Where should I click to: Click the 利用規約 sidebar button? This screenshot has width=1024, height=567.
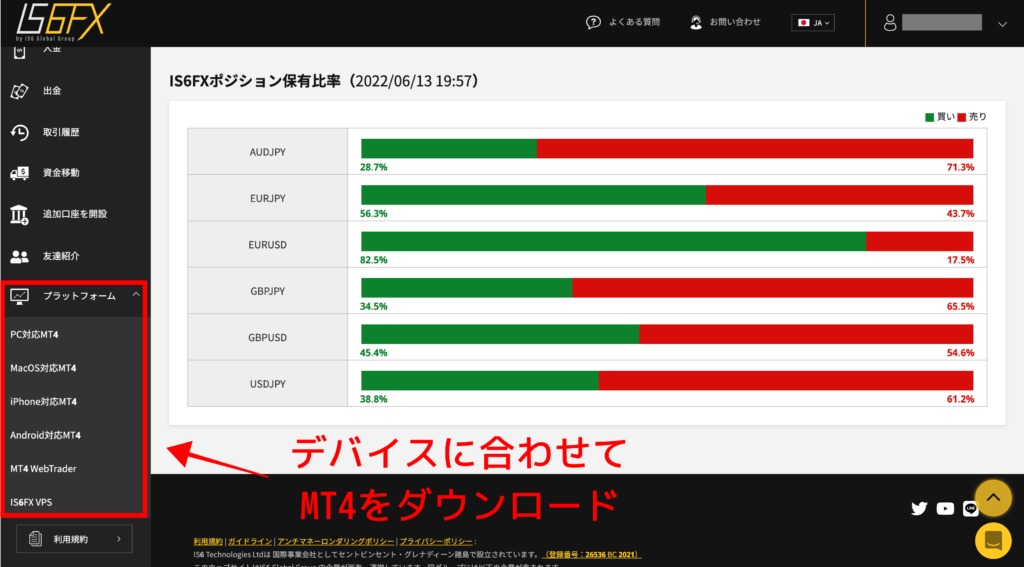(x=74, y=539)
